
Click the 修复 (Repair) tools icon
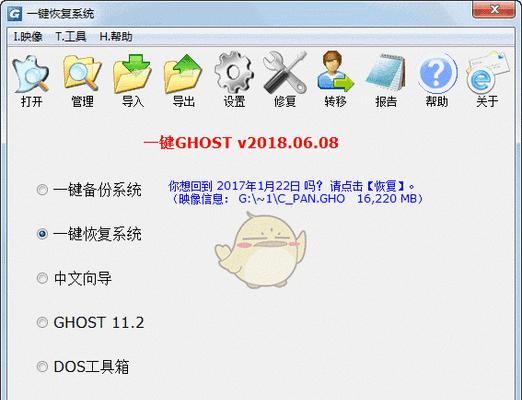point(285,73)
